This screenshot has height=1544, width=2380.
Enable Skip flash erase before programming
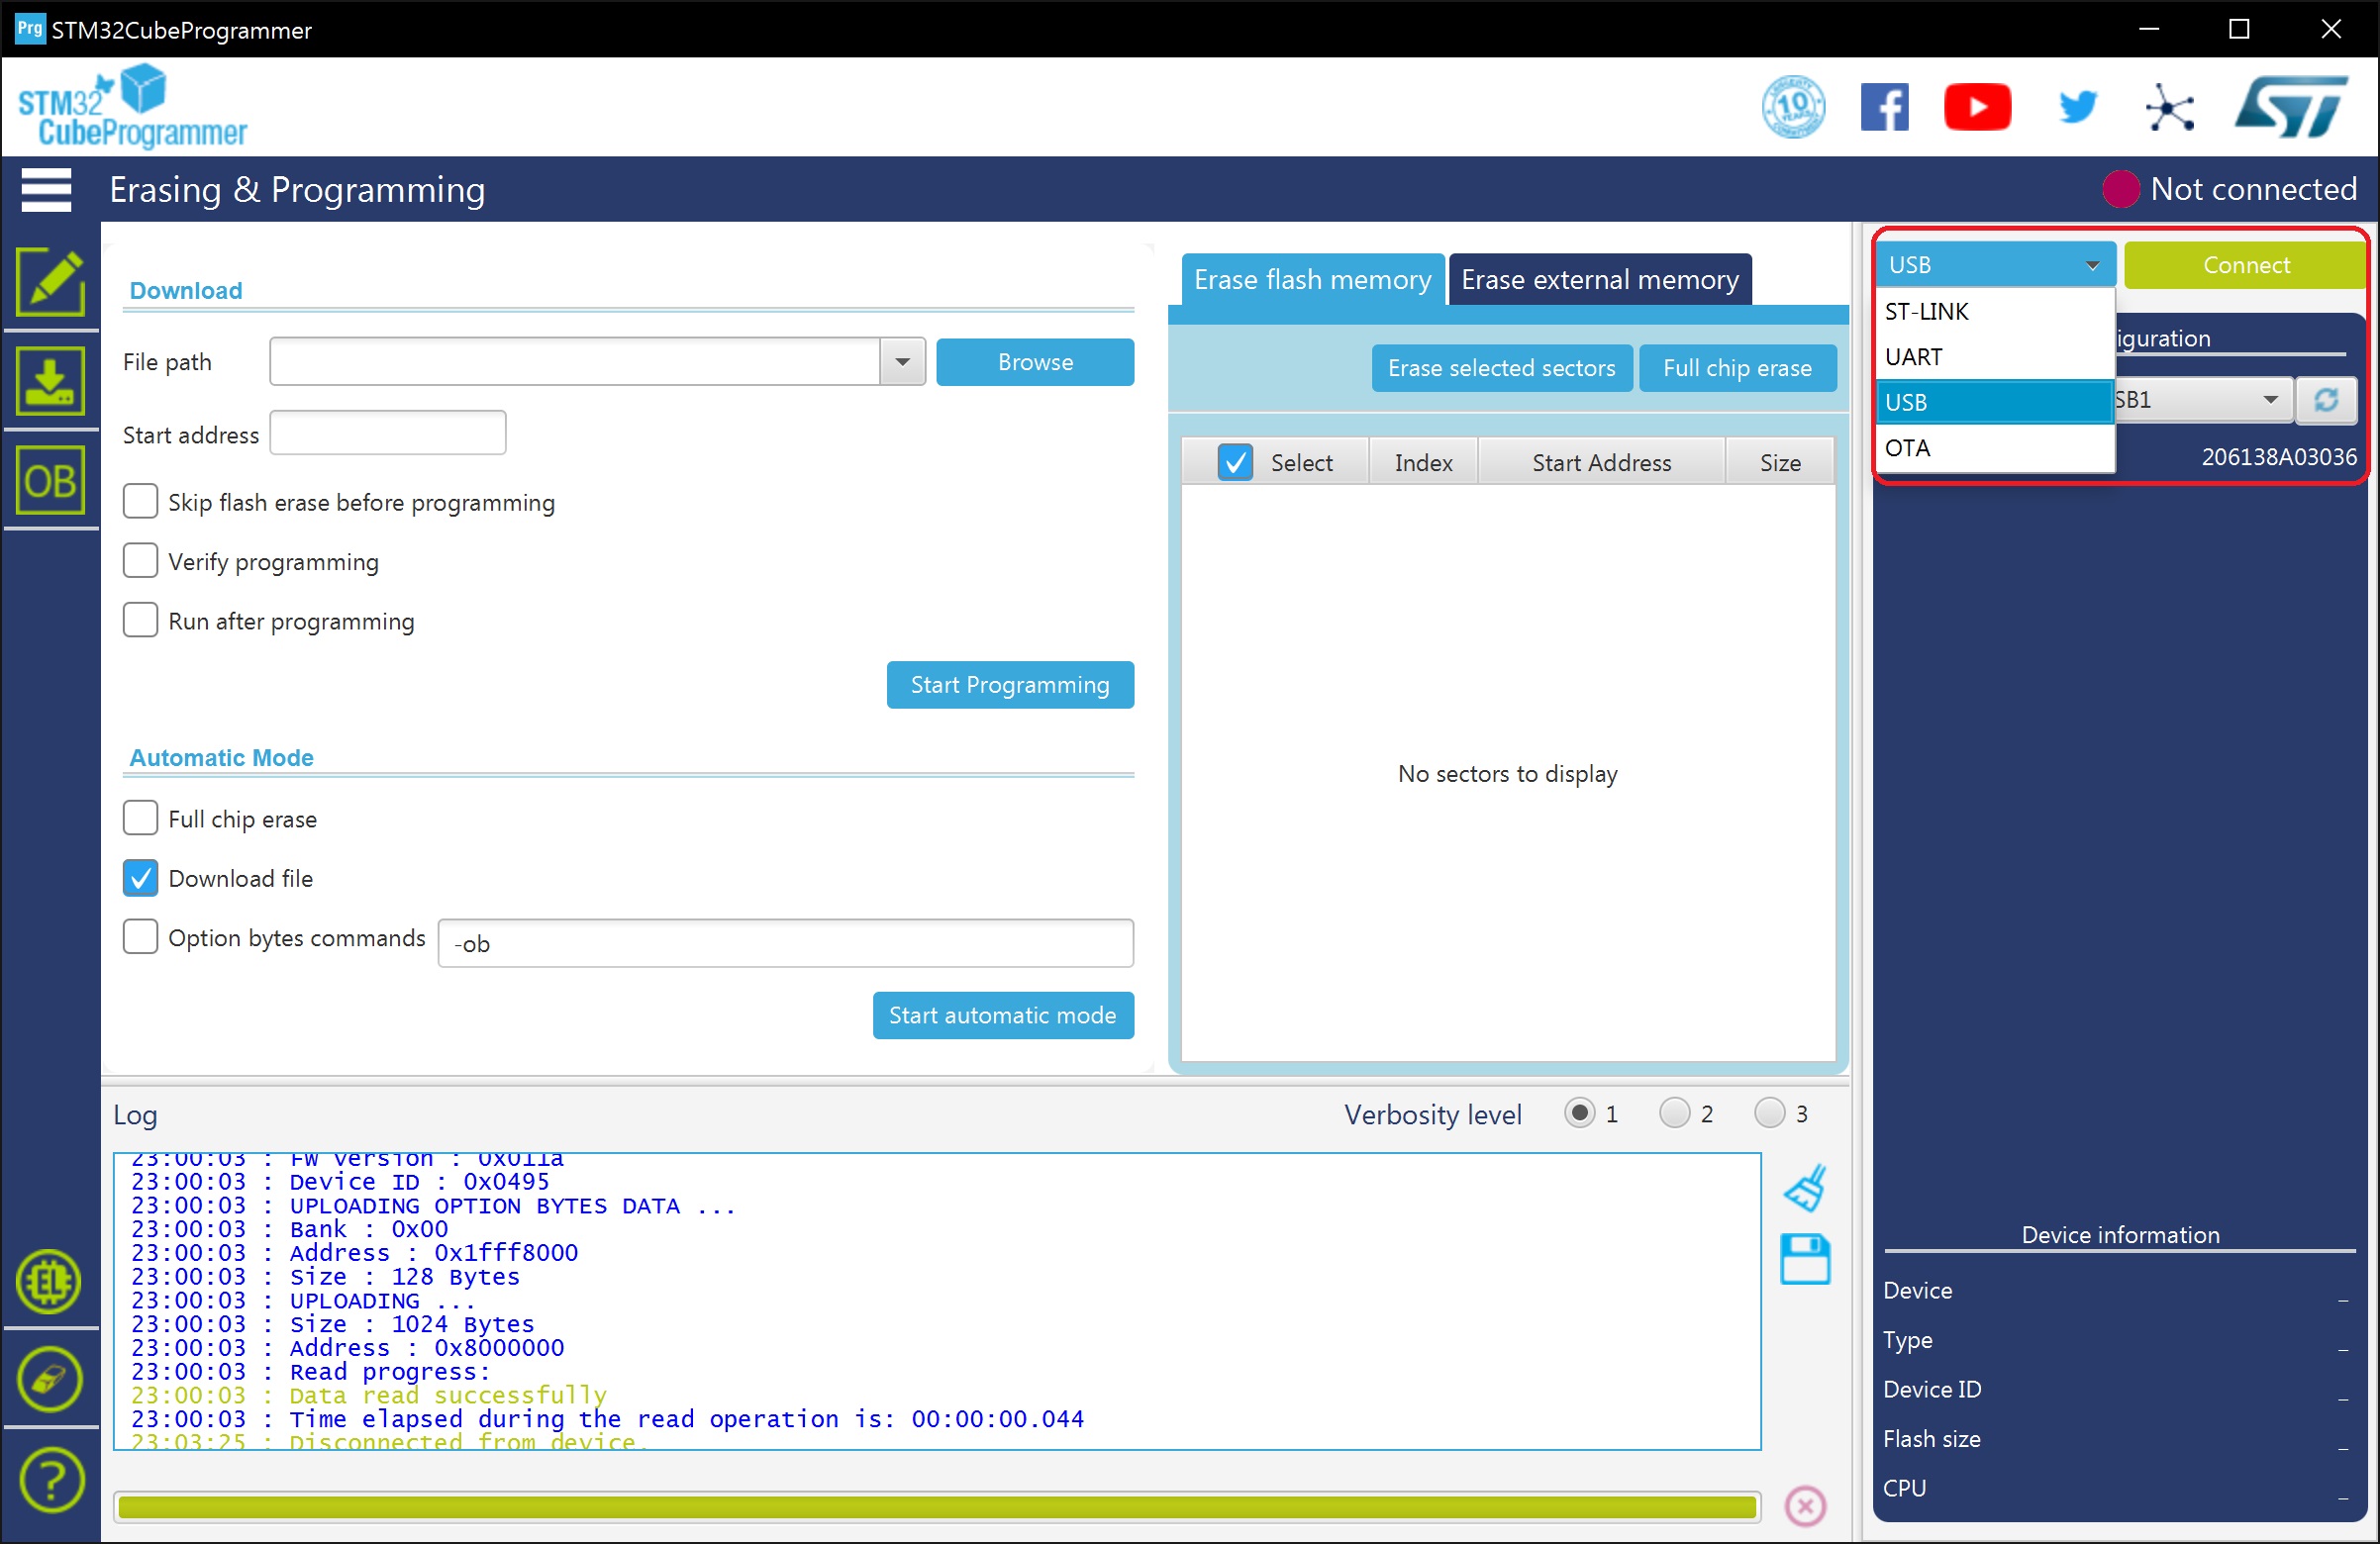[x=140, y=501]
